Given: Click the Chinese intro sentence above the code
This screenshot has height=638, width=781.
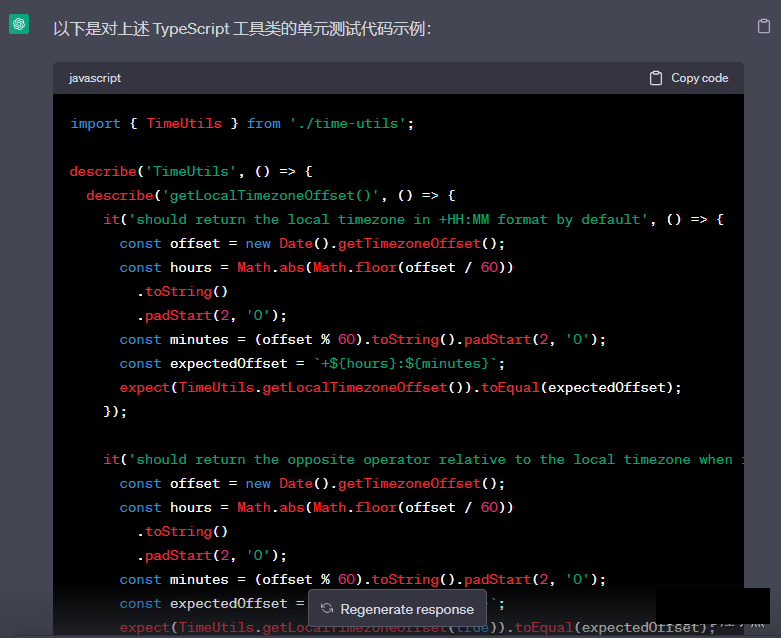Looking at the screenshot, I should [242, 29].
